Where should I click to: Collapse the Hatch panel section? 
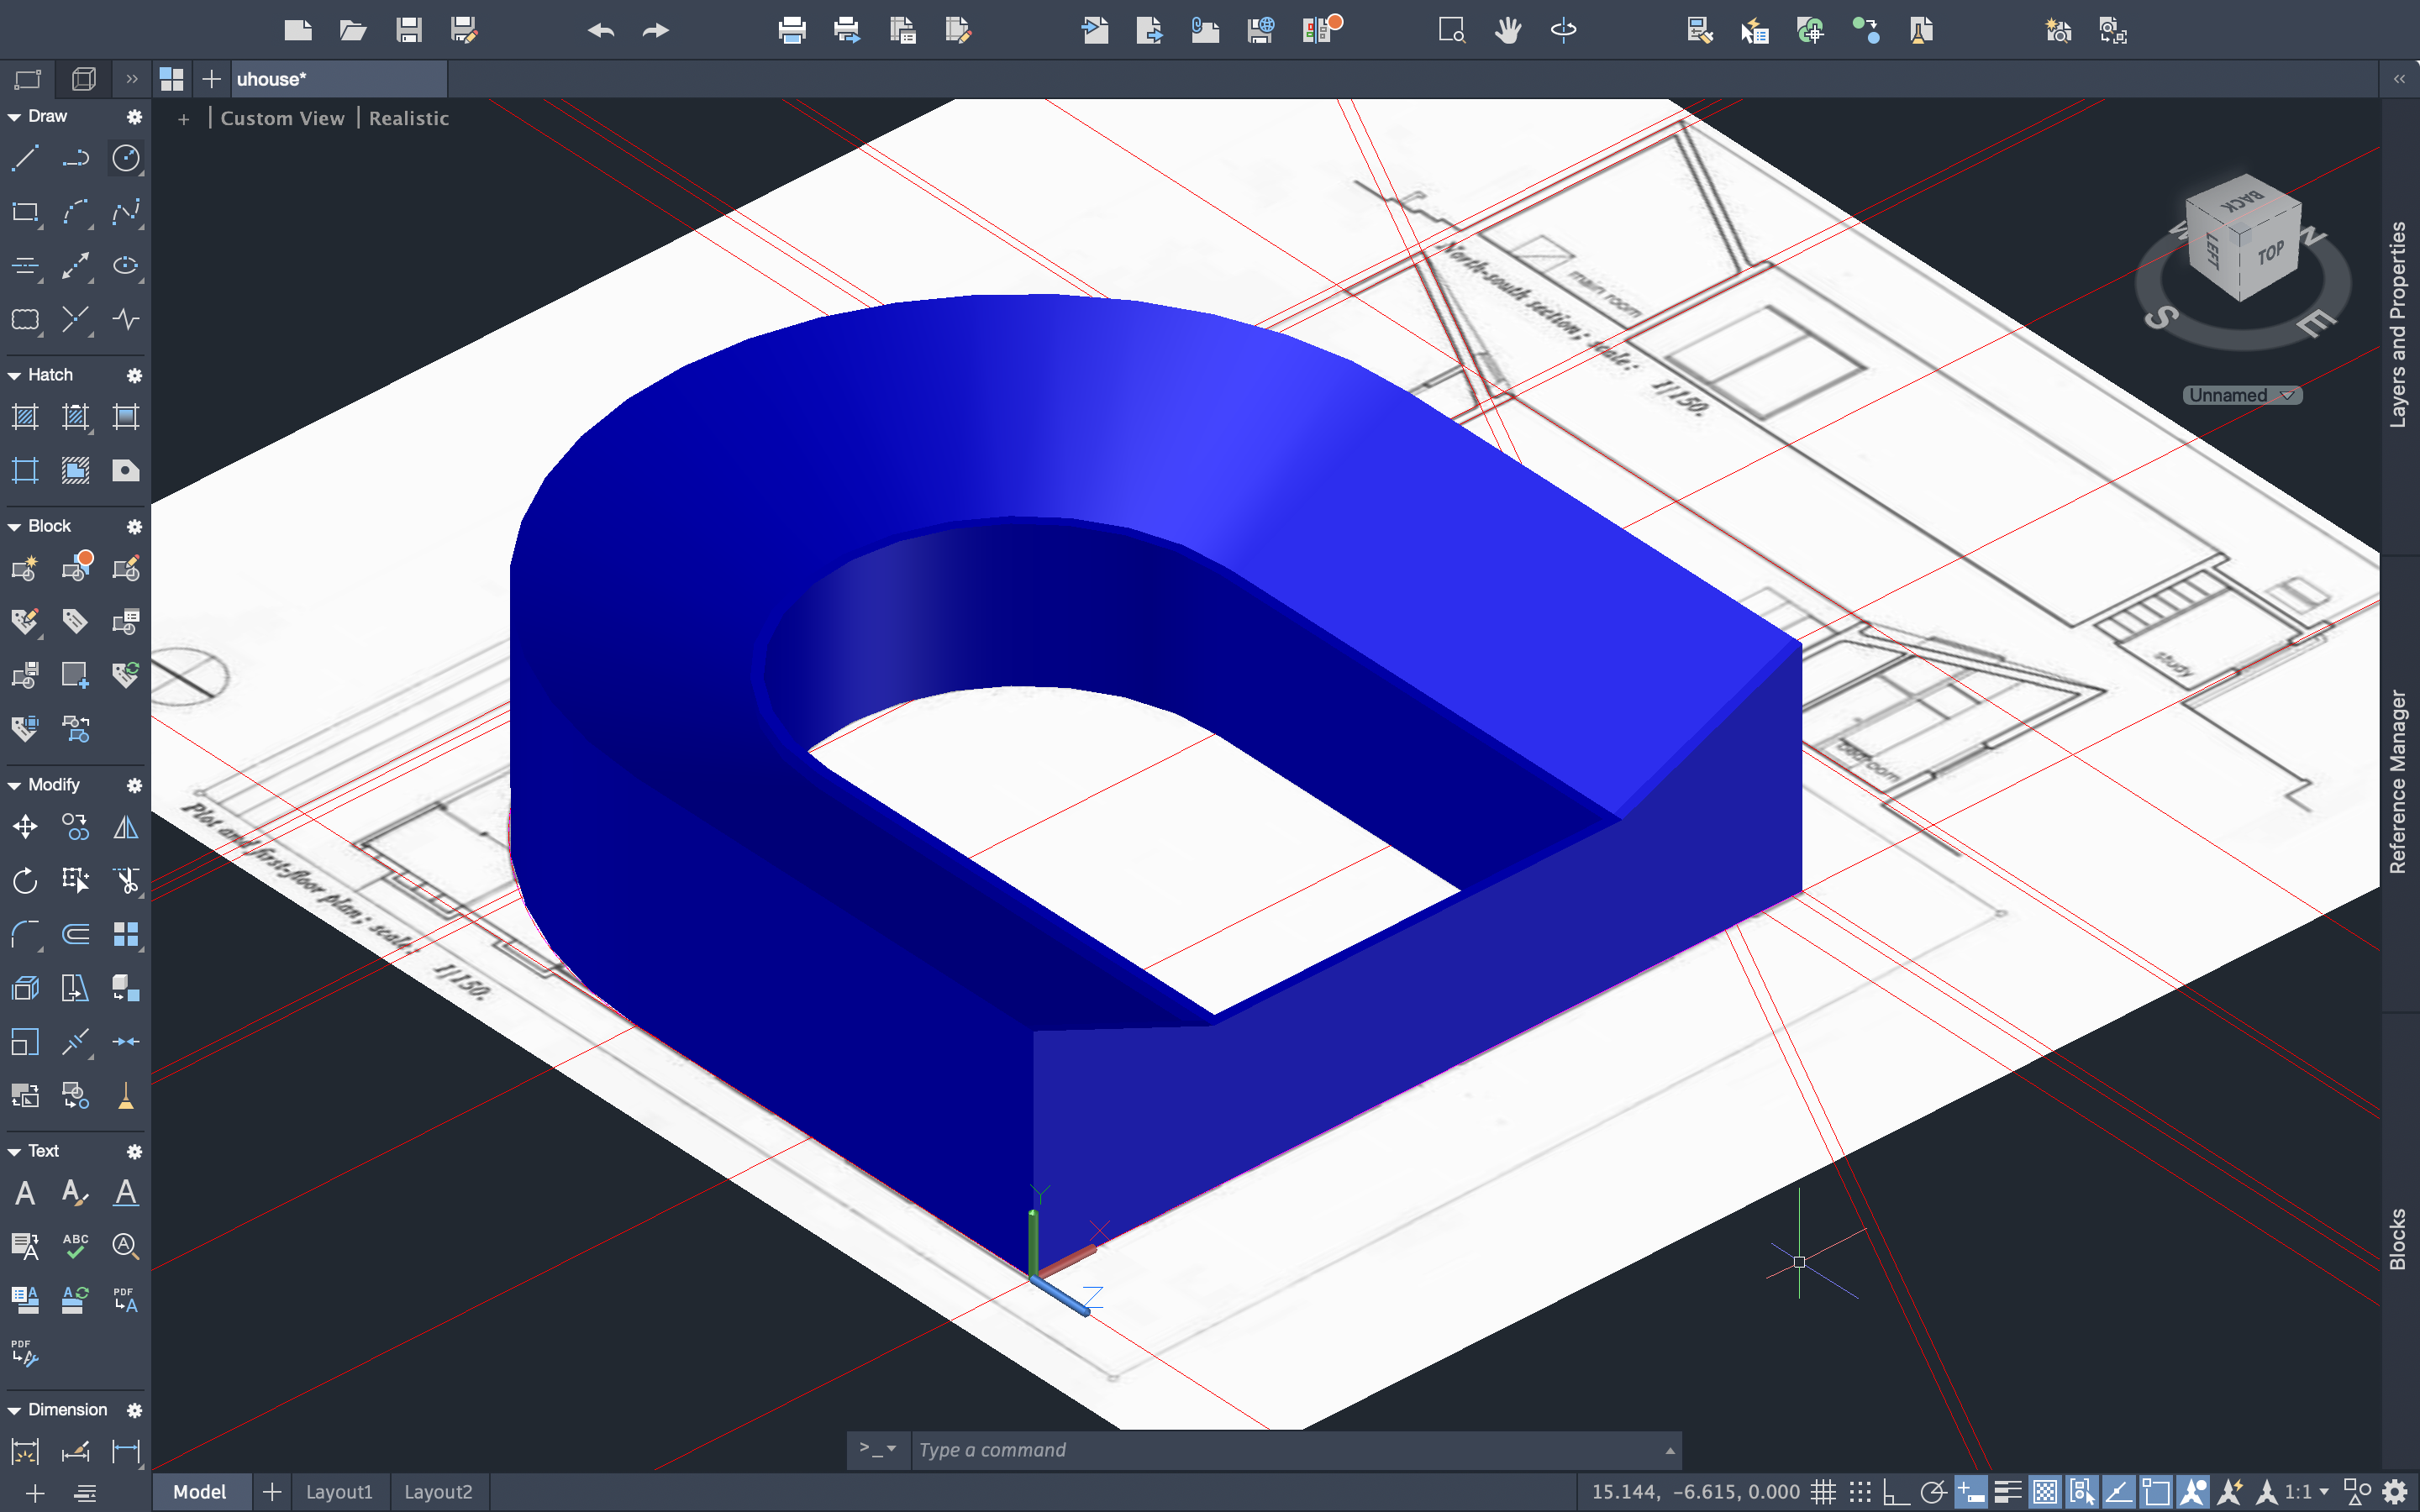(14, 376)
